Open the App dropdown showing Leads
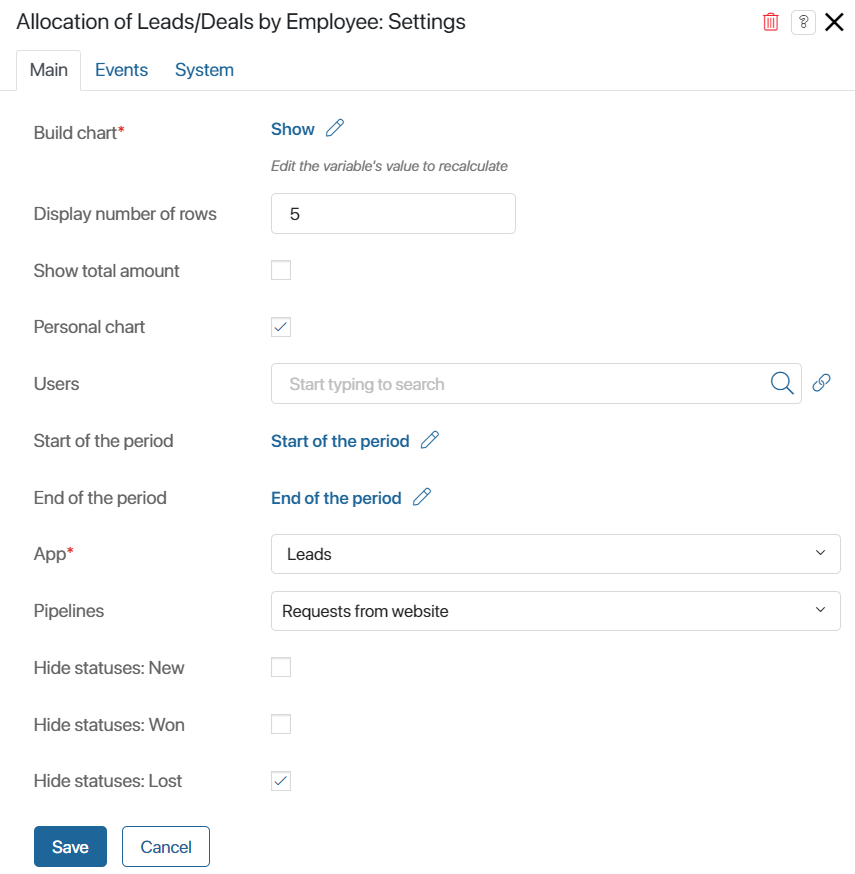This screenshot has height=874, width=855. point(556,554)
